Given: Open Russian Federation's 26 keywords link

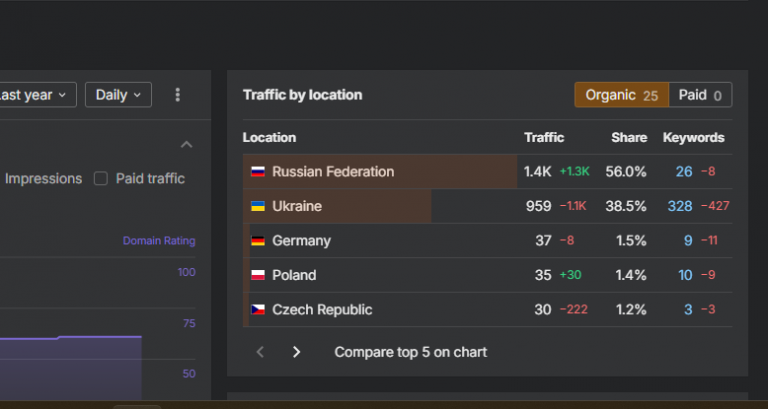Looking at the screenshot, I should tap(684, 172).
